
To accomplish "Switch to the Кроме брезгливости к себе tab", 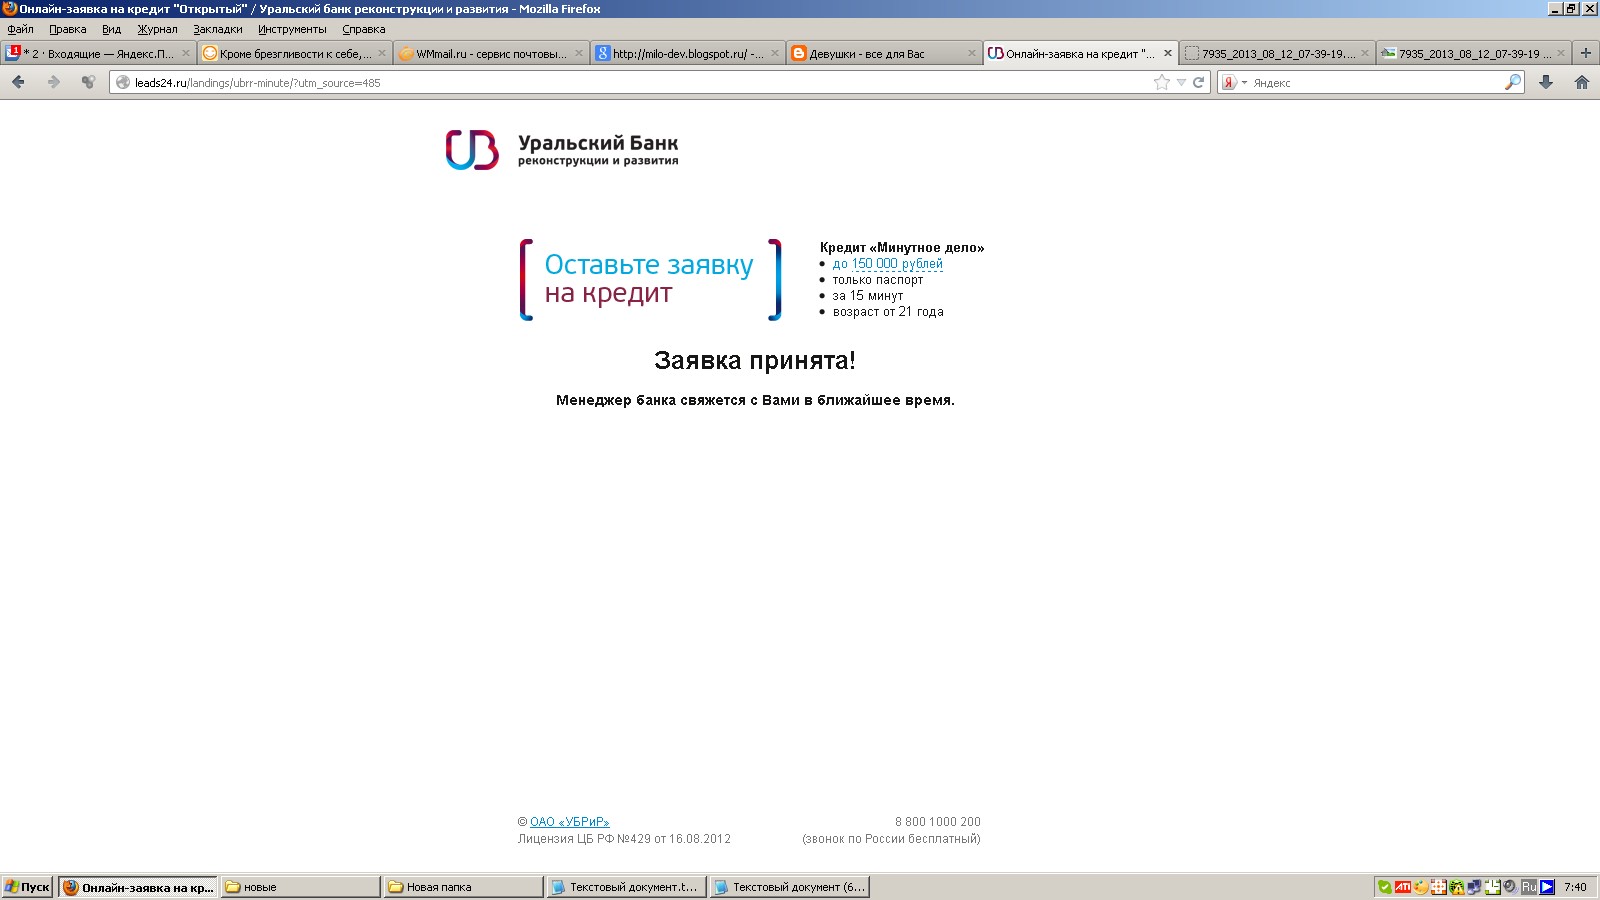I will 294,53.
